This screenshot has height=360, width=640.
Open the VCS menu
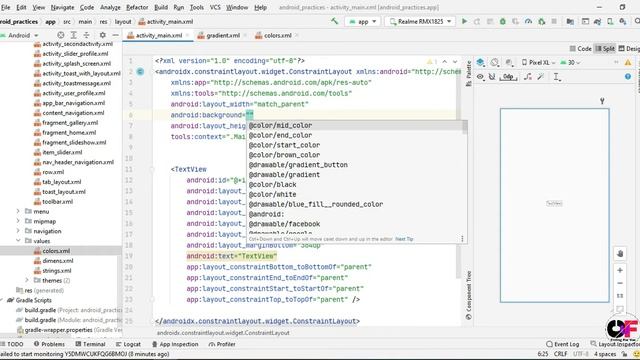point(215,7)
